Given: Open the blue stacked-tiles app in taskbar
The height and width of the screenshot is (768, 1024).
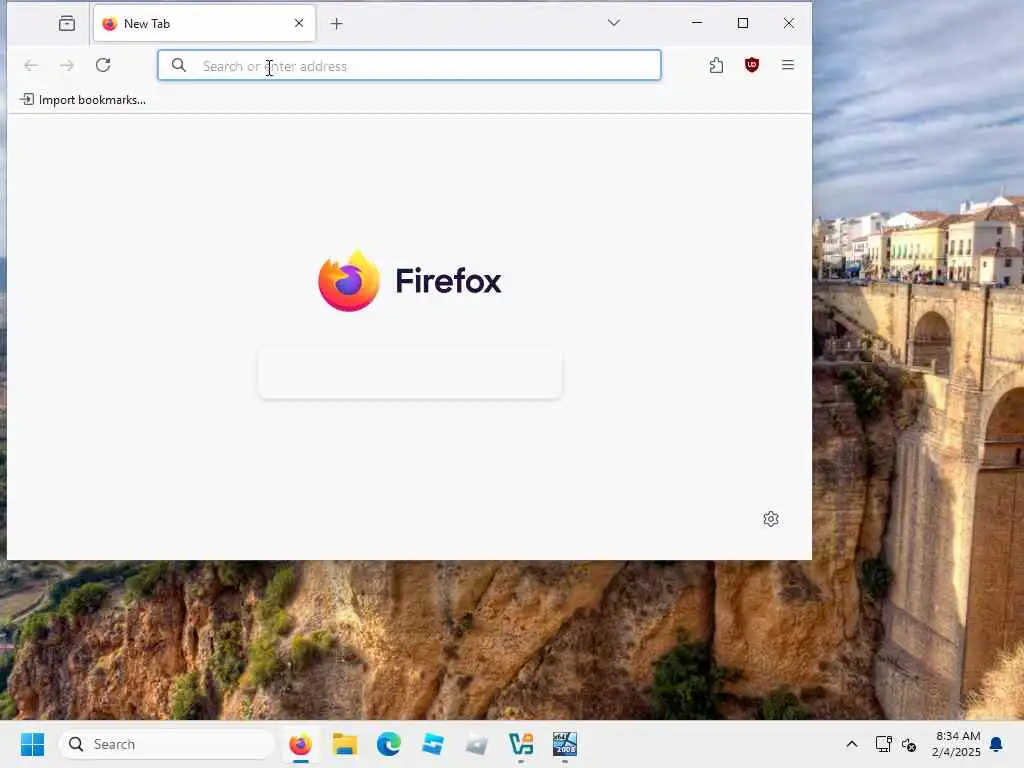Looking at the screenshot, I should (x=432, y=744).
